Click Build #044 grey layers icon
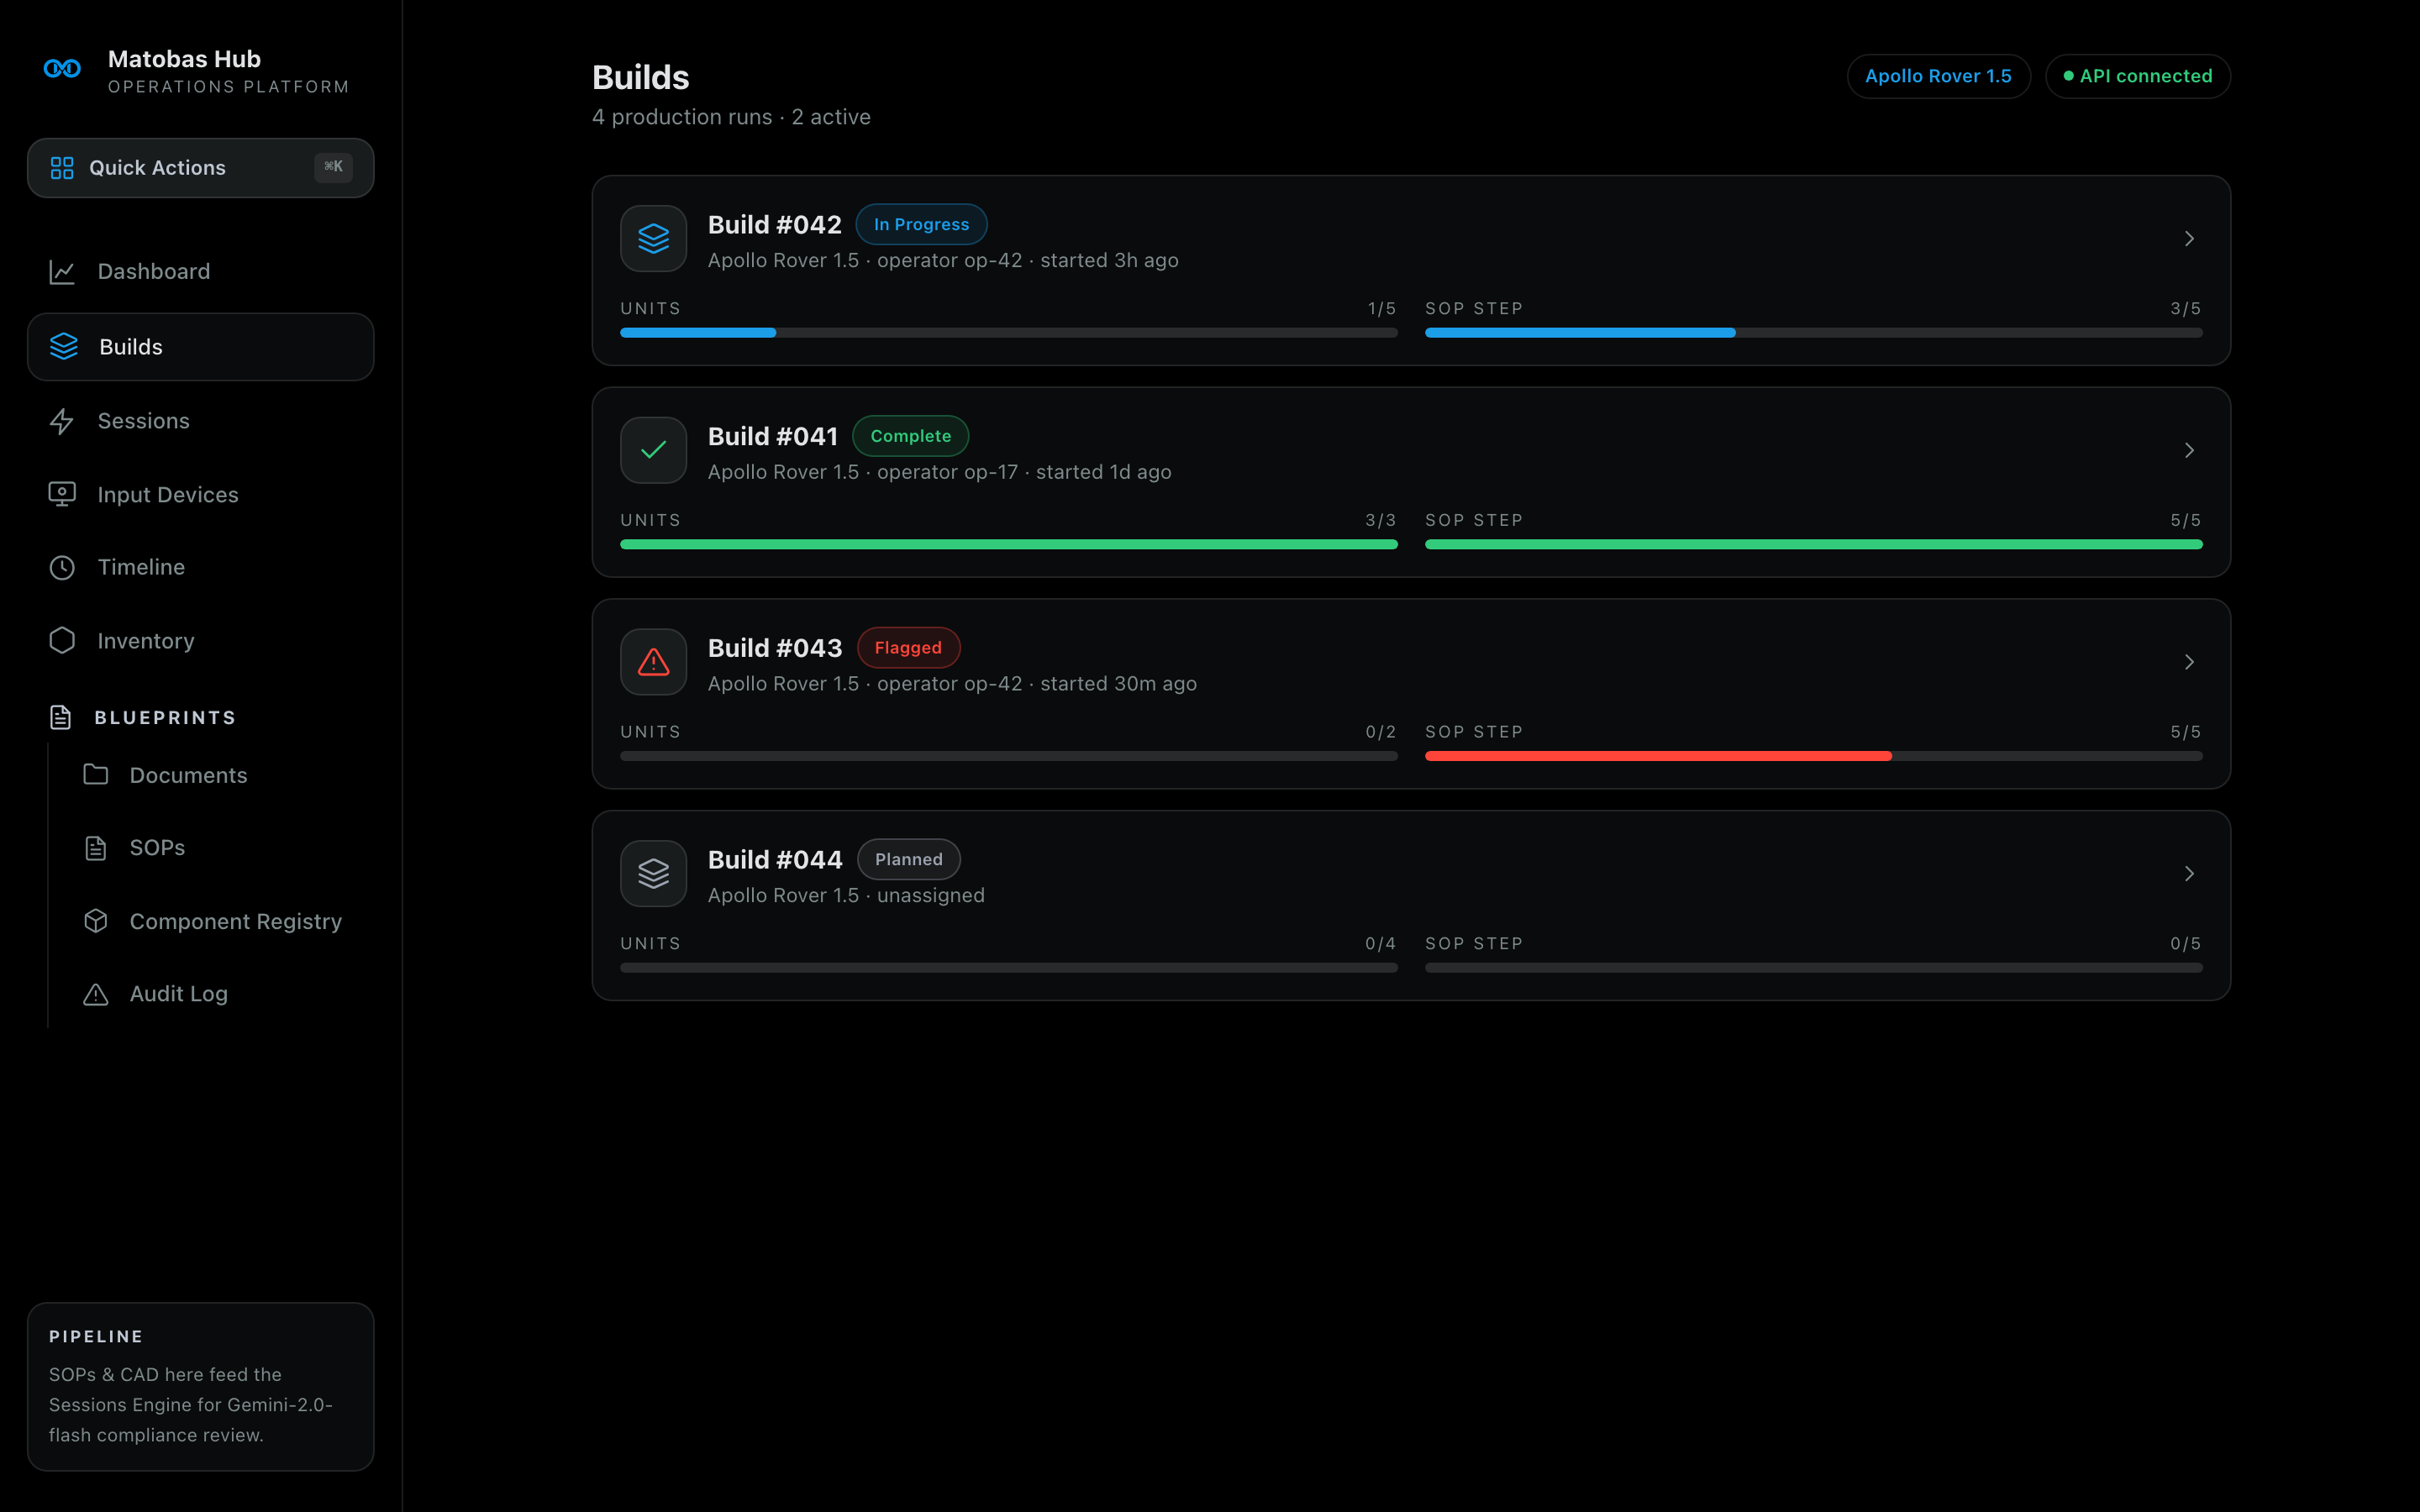Image resolution: width=2420 pixels, height=1512 pixels. (654, 874)
